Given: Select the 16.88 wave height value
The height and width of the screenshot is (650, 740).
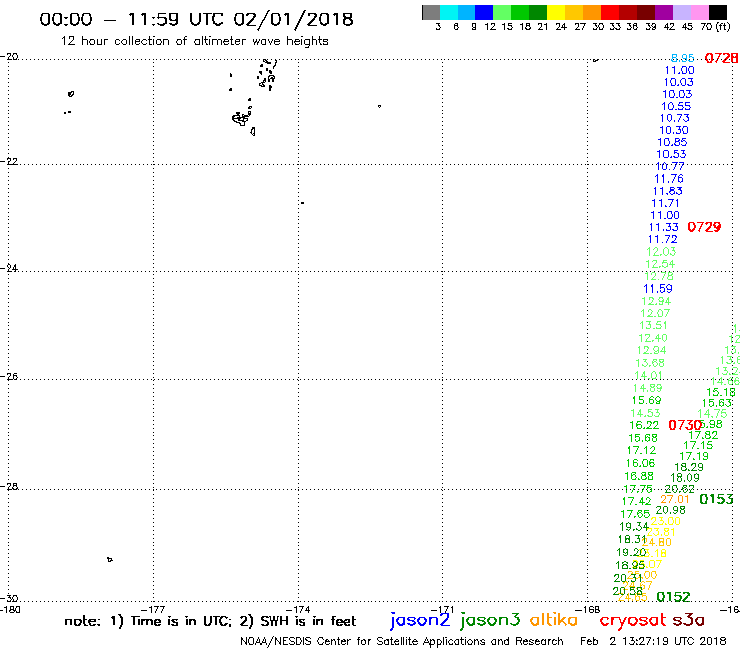Looking at the screenshot, I should coord(639,476).
